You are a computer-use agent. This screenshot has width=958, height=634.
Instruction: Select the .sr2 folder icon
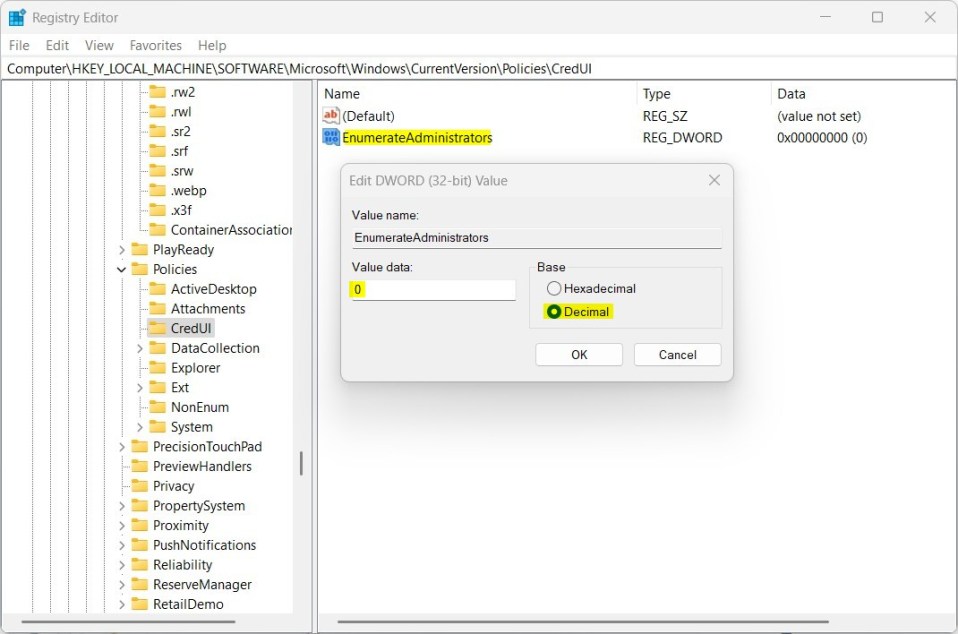[158, 131]
